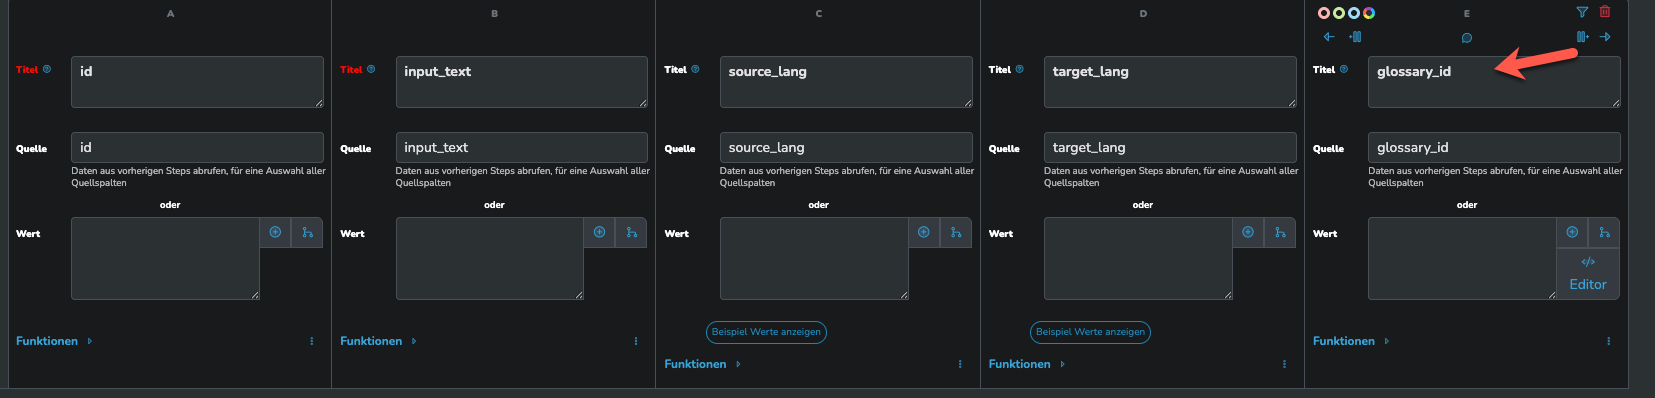Click the plus-circle icon beside column D Wert
1655x398 pixels.
(x=1248, y=232)
